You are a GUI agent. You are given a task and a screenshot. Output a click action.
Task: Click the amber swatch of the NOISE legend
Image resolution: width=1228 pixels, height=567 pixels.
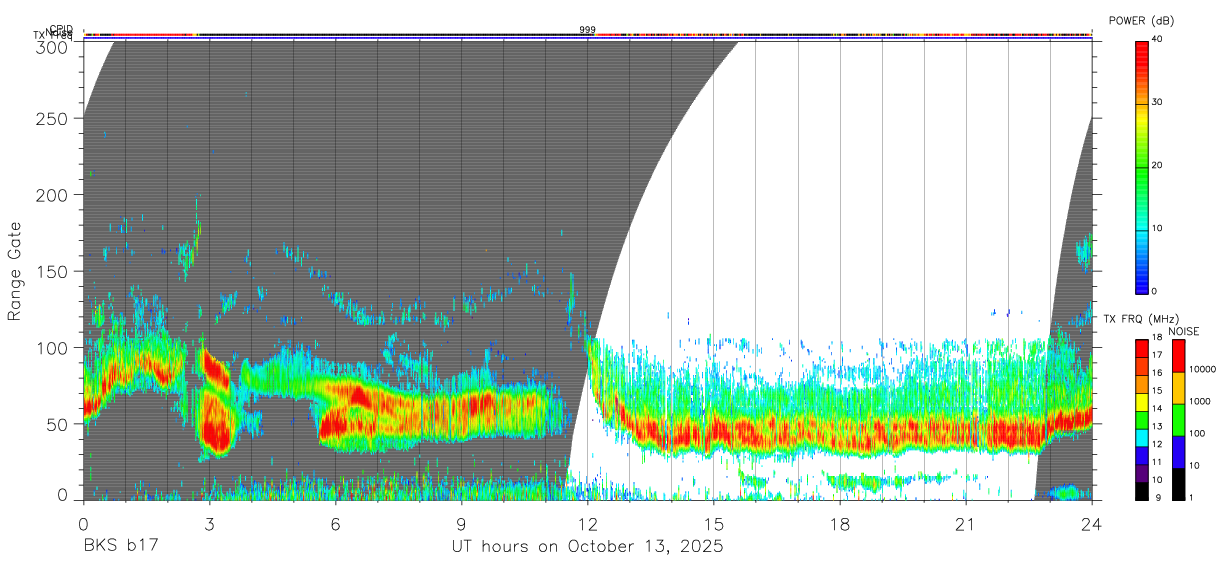[1178, 388]
